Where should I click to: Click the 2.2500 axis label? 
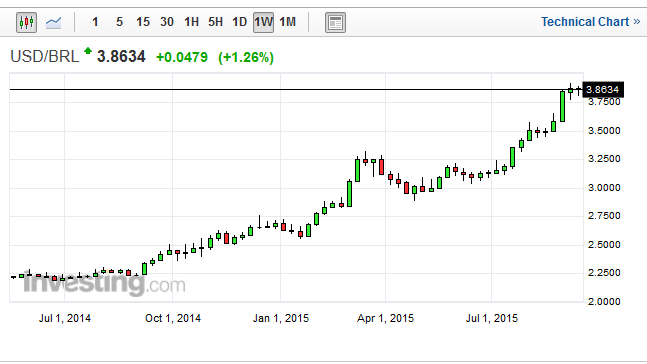[604, 273]
